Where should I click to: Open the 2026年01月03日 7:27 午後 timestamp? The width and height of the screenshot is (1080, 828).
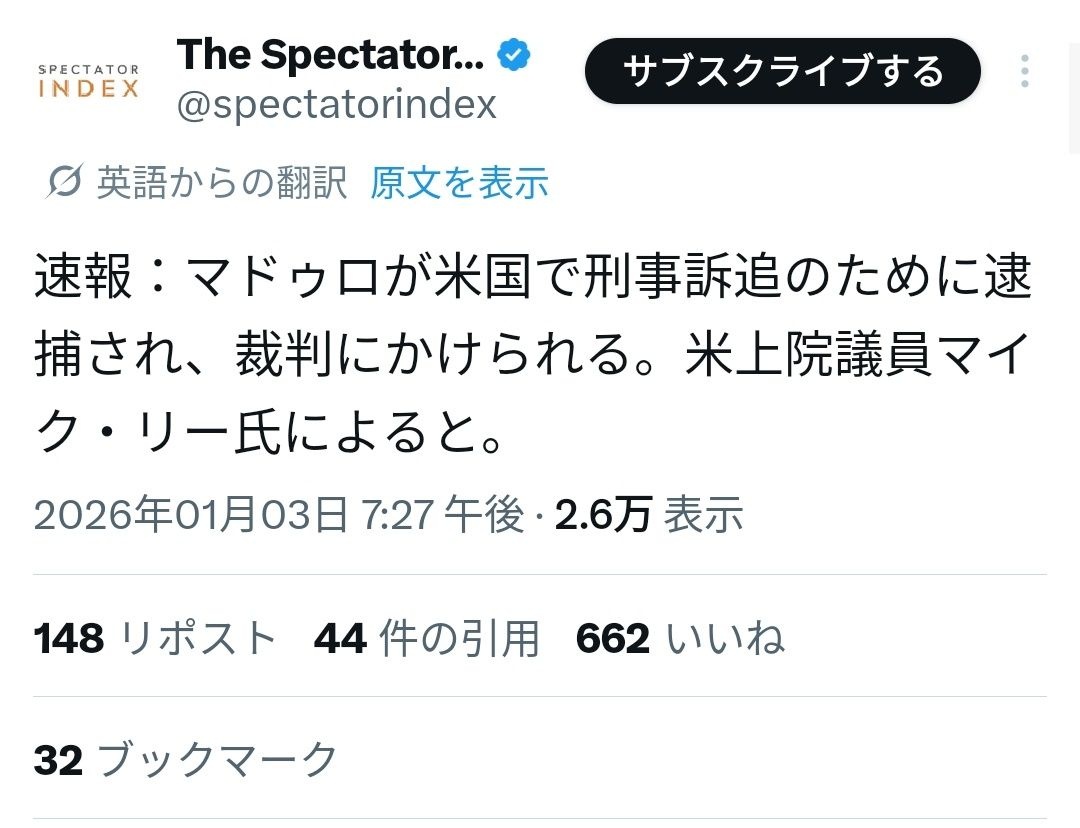click(x=279, y=515)
